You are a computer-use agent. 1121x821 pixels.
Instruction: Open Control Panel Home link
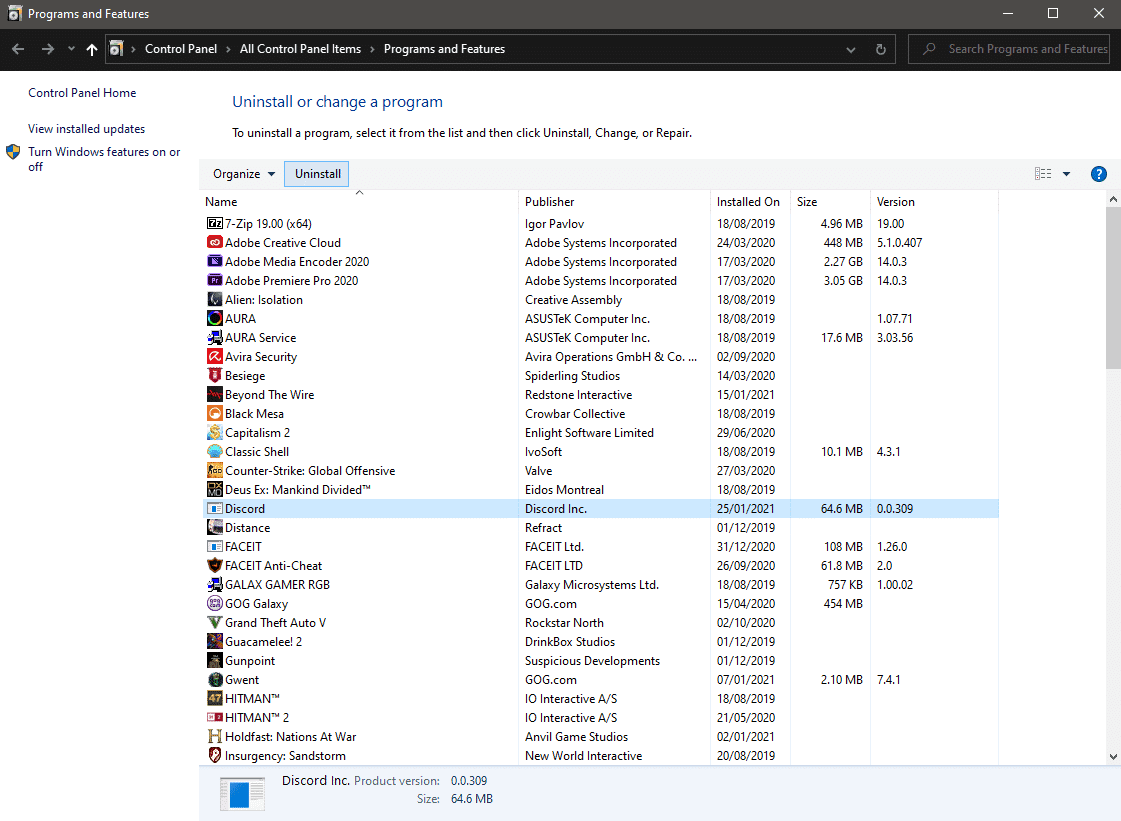point(82,93)
